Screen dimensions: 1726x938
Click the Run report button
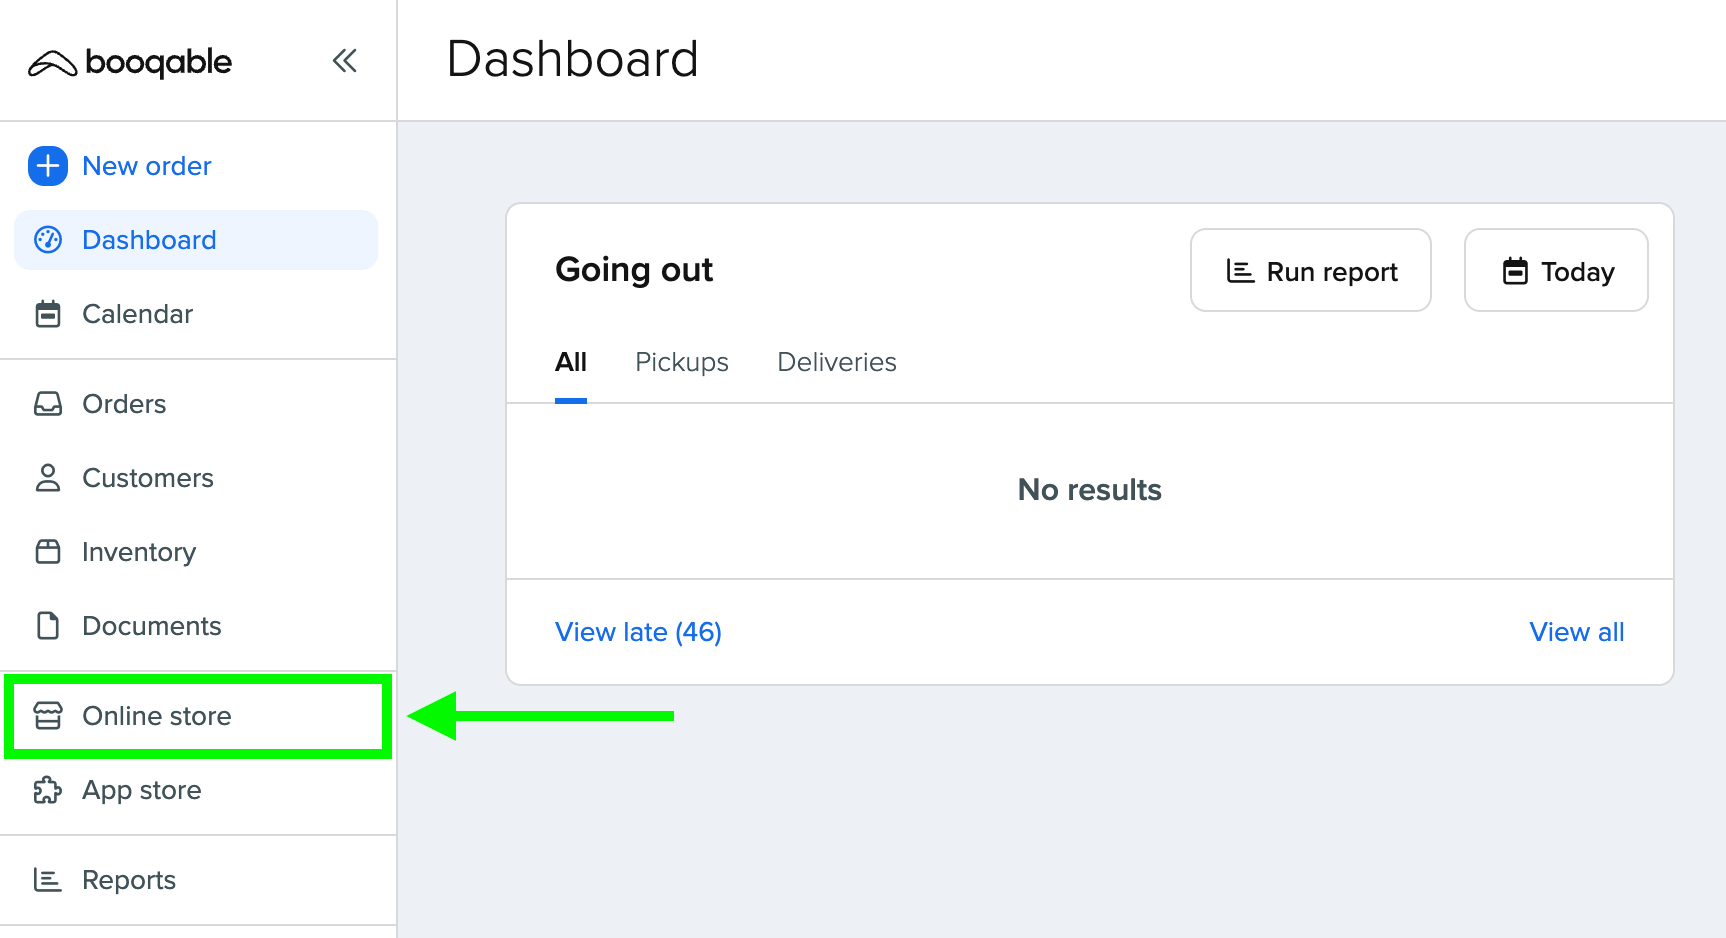(x=1310, y=271)
